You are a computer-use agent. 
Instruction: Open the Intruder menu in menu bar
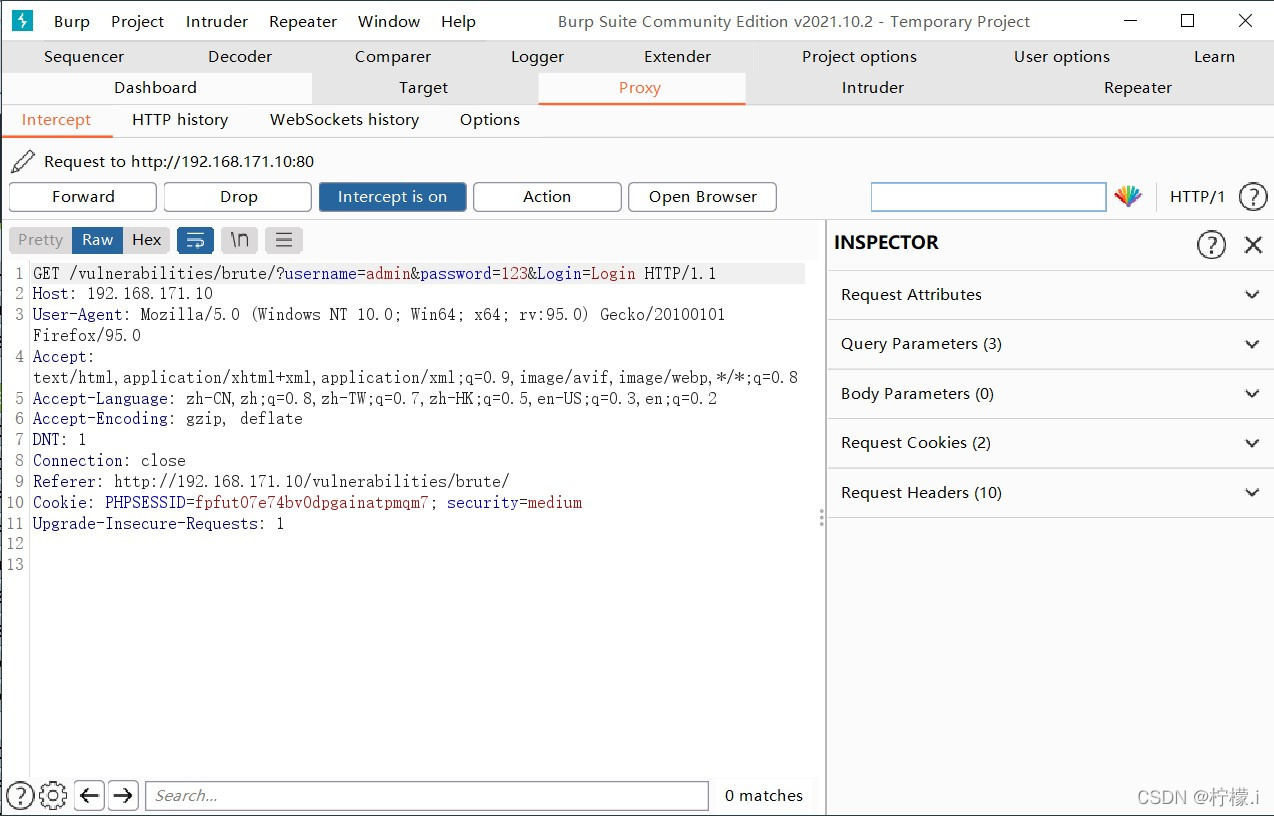click(x=217, y=21)
